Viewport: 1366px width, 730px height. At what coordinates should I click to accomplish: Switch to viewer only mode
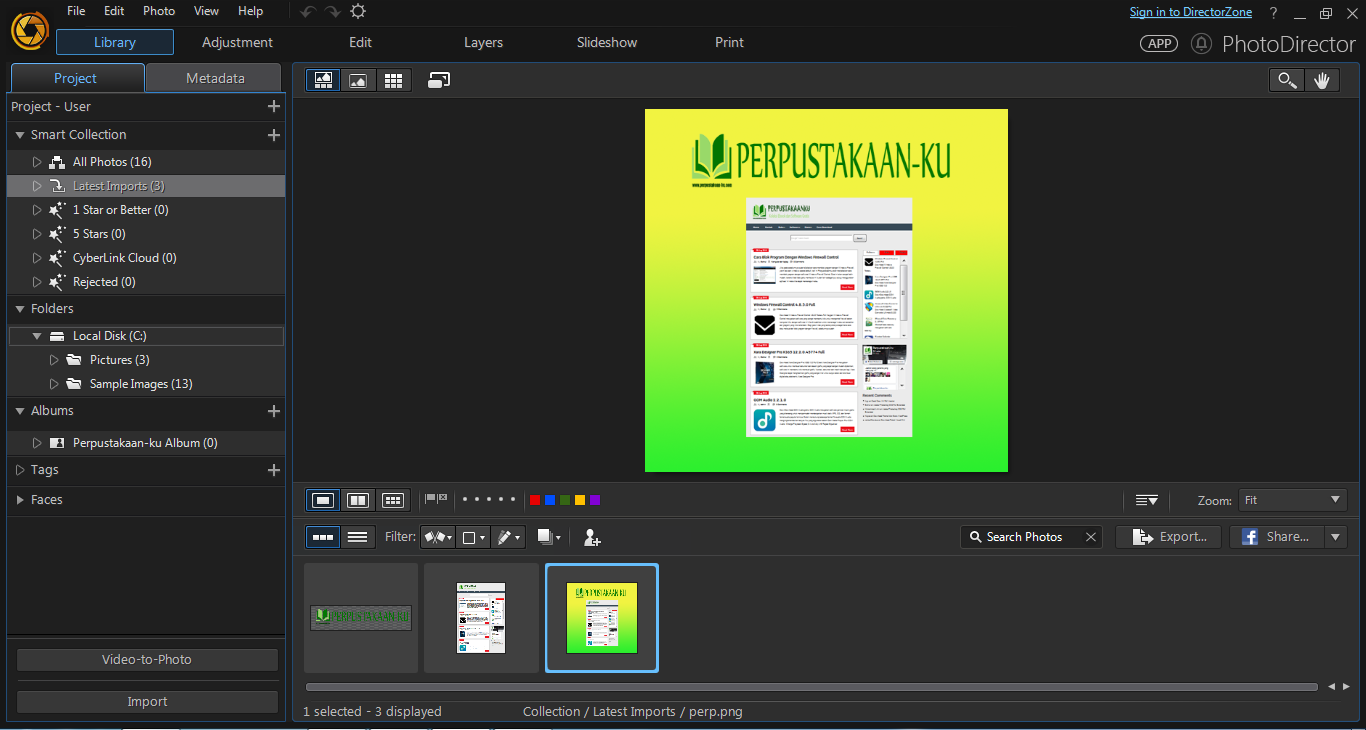tap(358, 80)
